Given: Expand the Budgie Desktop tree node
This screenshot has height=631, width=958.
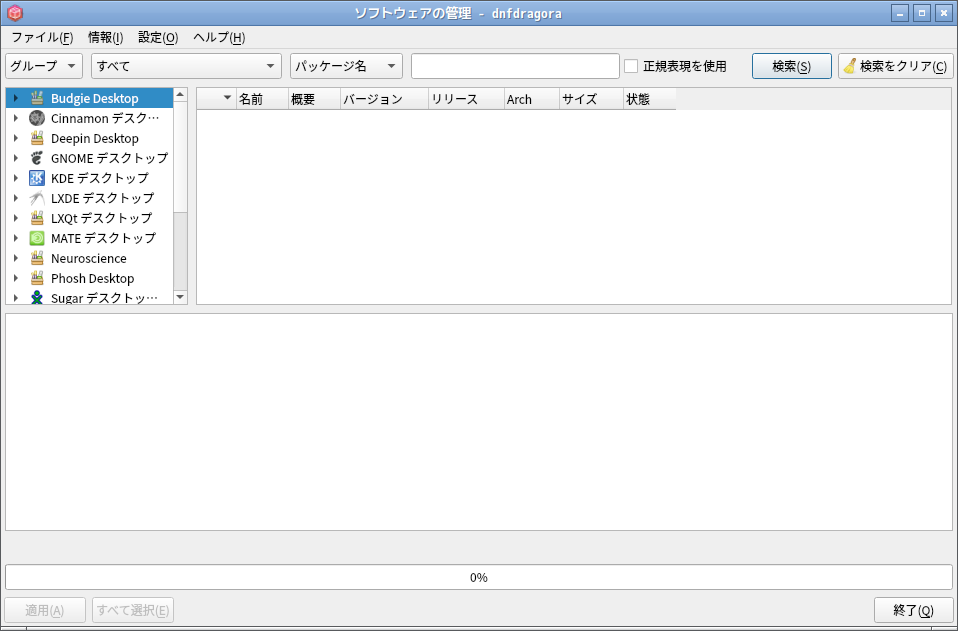Looking at the screenshot, I should 16,98.
